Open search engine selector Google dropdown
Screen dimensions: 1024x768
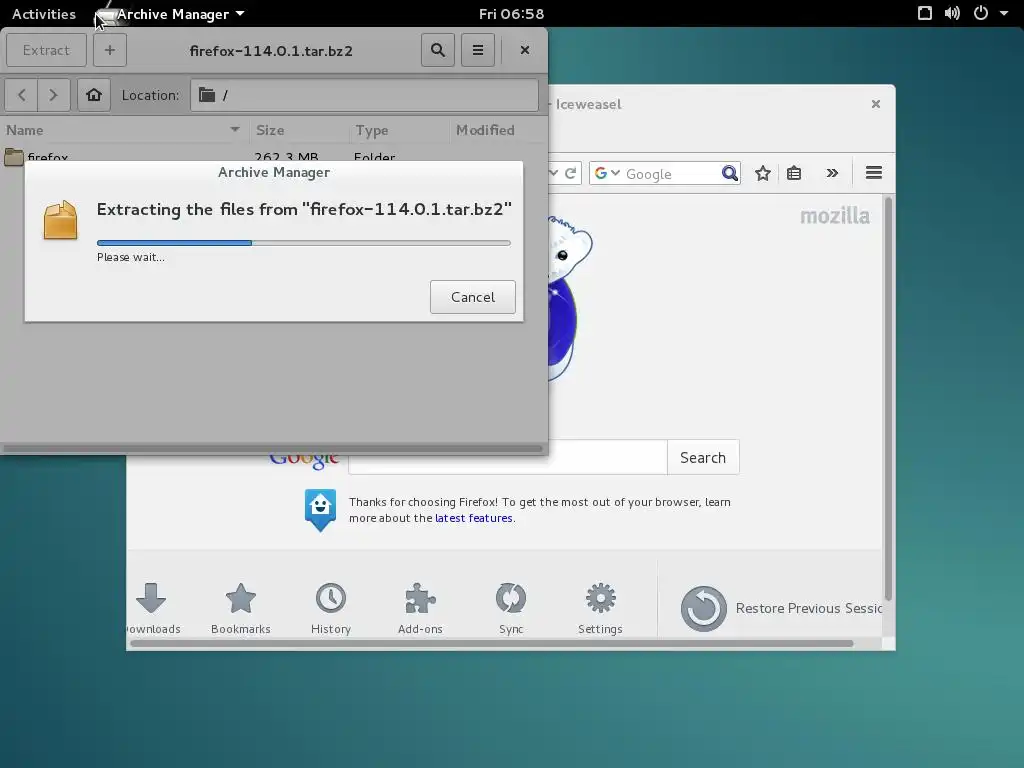[607, 173]
